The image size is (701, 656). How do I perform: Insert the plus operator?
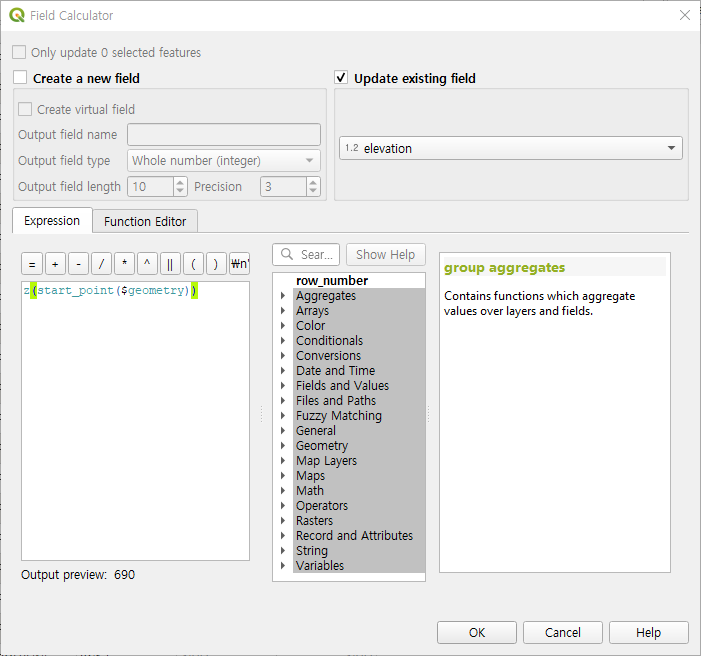(55, 264)
